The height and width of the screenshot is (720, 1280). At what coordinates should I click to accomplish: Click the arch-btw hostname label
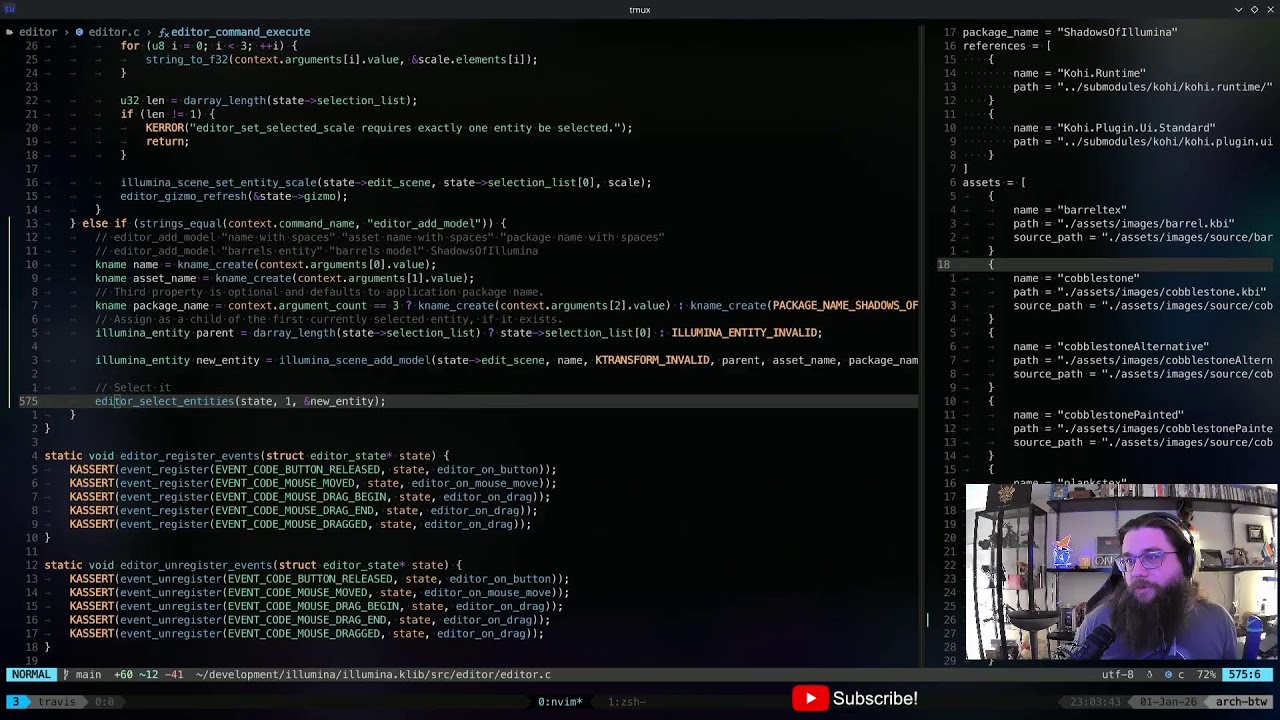[1241, 702]
